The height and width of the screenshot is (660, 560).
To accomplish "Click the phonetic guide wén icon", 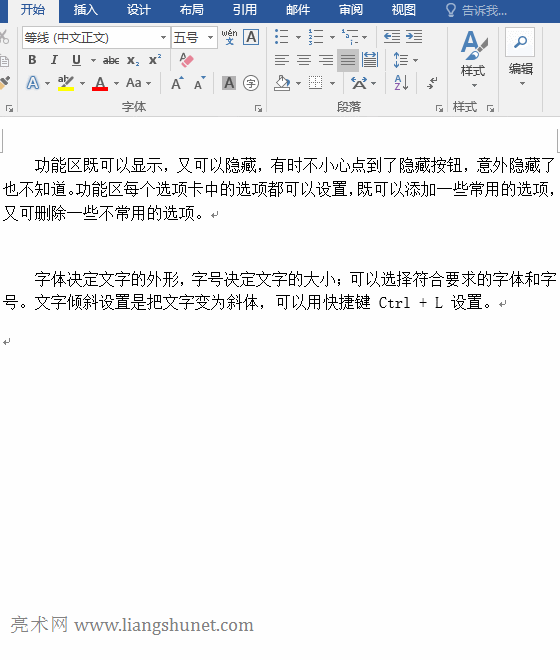I will [229, 37].
